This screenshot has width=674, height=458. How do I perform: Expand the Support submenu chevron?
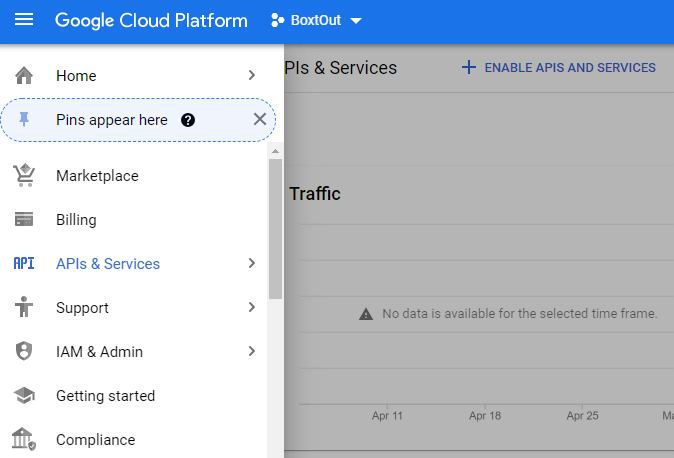[252, 308]
